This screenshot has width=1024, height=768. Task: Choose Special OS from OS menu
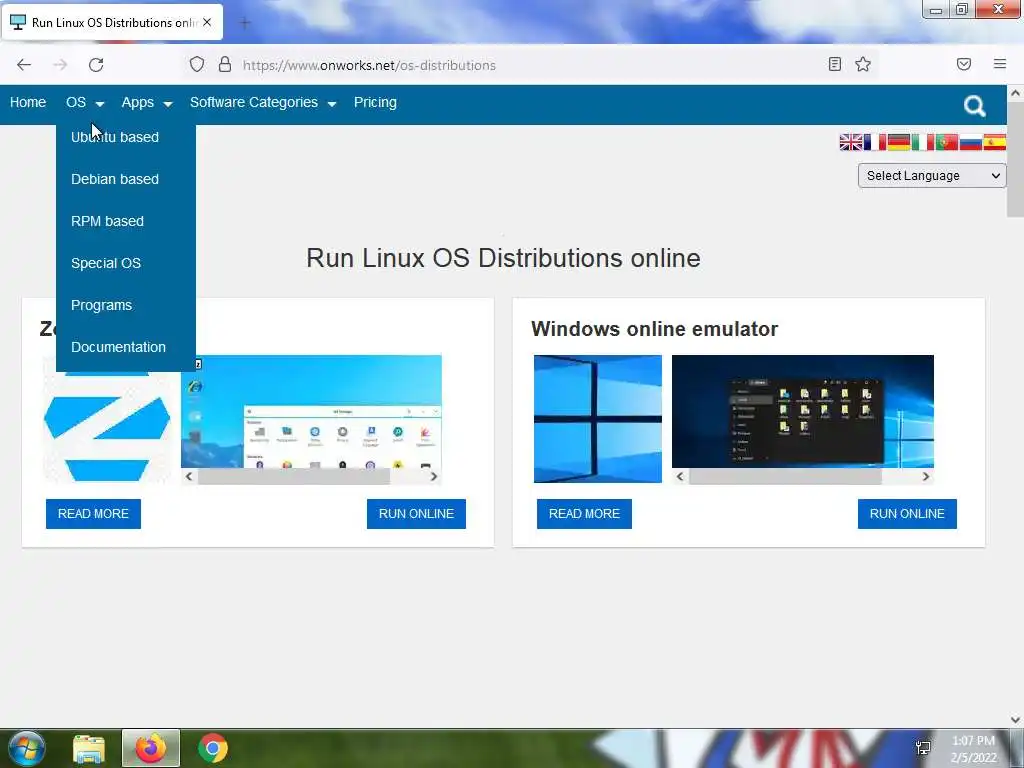106,263
